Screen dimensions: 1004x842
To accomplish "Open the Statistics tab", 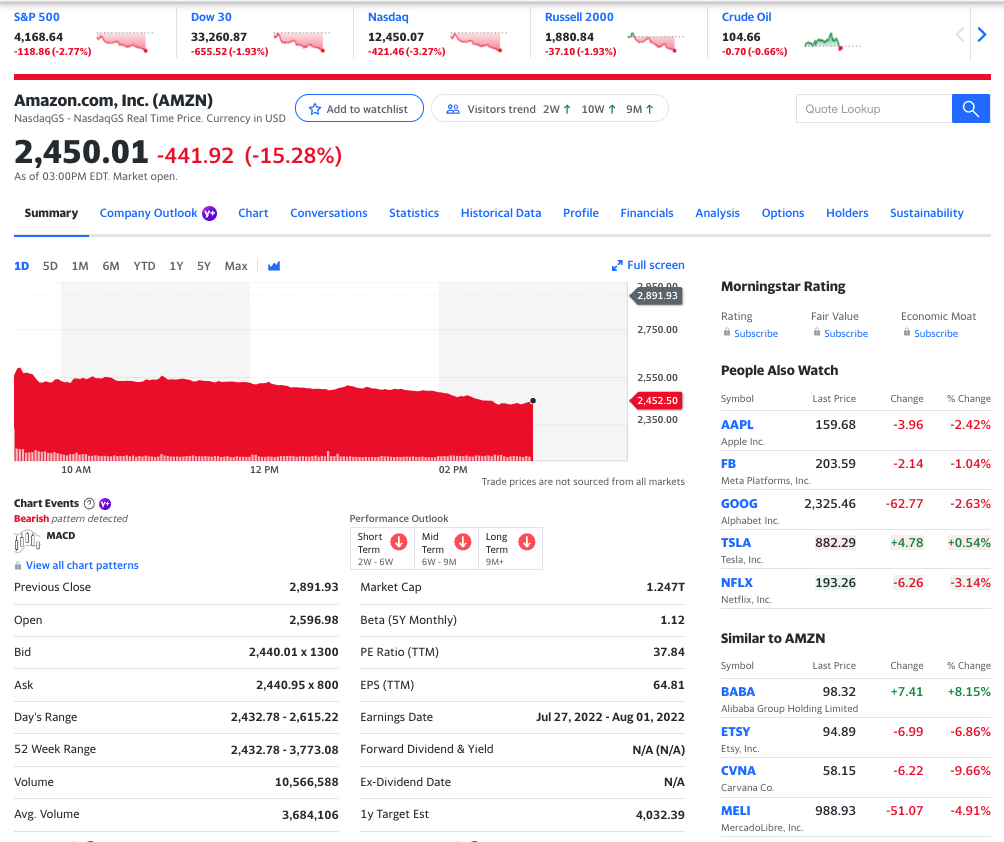I will [x=414, y=213].
